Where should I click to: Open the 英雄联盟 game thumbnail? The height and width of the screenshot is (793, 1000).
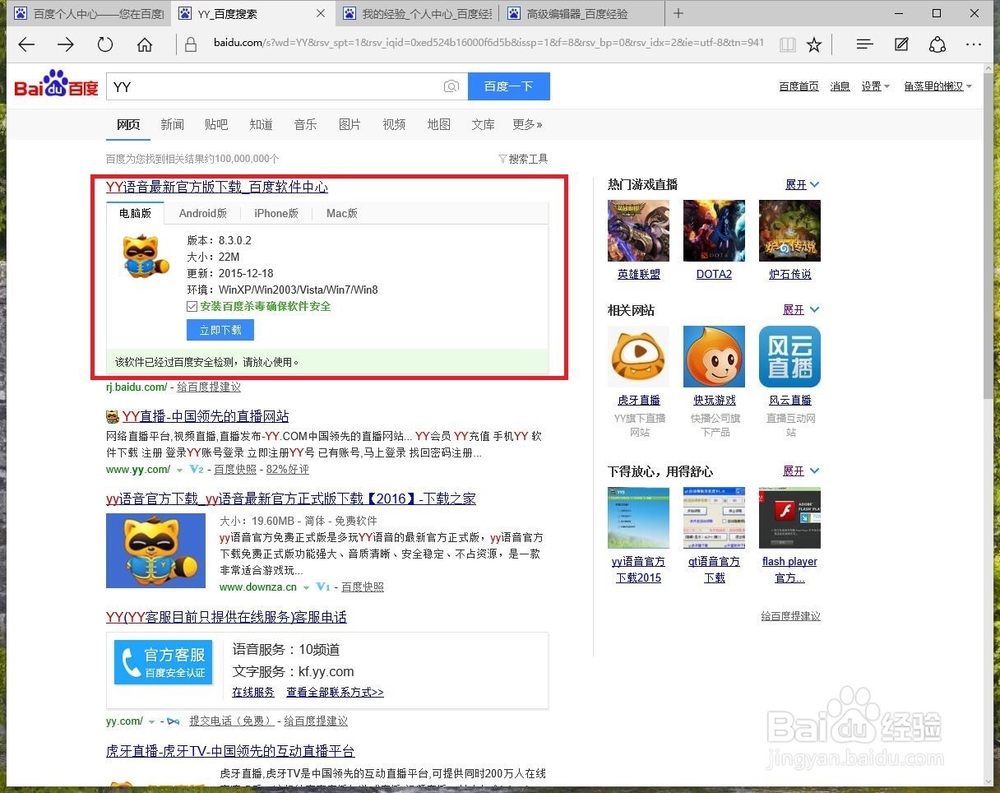pyautogui.click(x=638, y=230)
